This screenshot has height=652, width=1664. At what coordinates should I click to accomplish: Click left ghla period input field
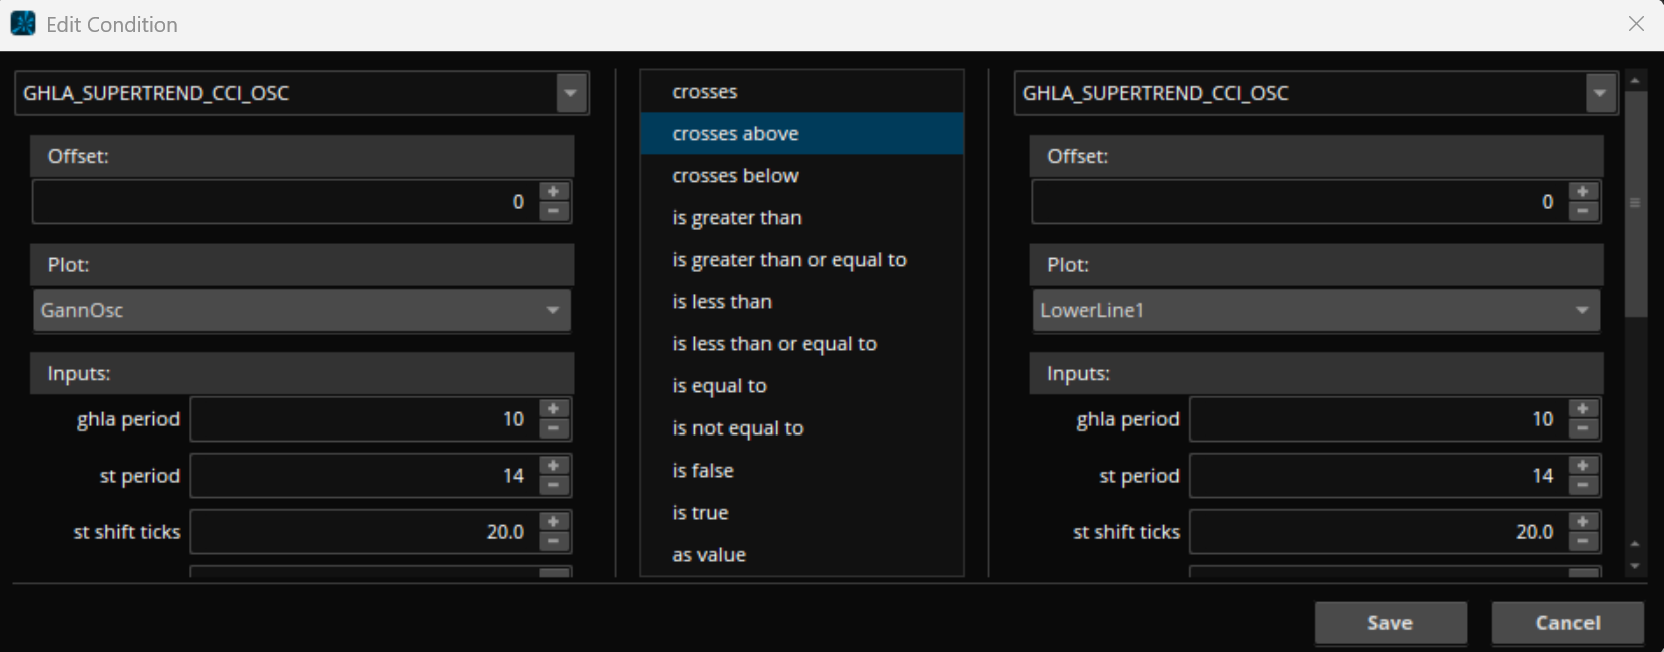pyautogui.click(x=362, y=419)
